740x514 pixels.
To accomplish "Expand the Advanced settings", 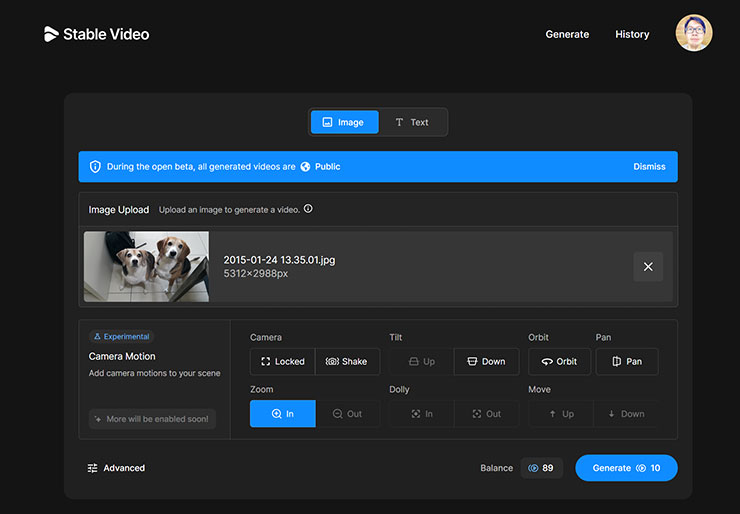I will coord(116,468).
